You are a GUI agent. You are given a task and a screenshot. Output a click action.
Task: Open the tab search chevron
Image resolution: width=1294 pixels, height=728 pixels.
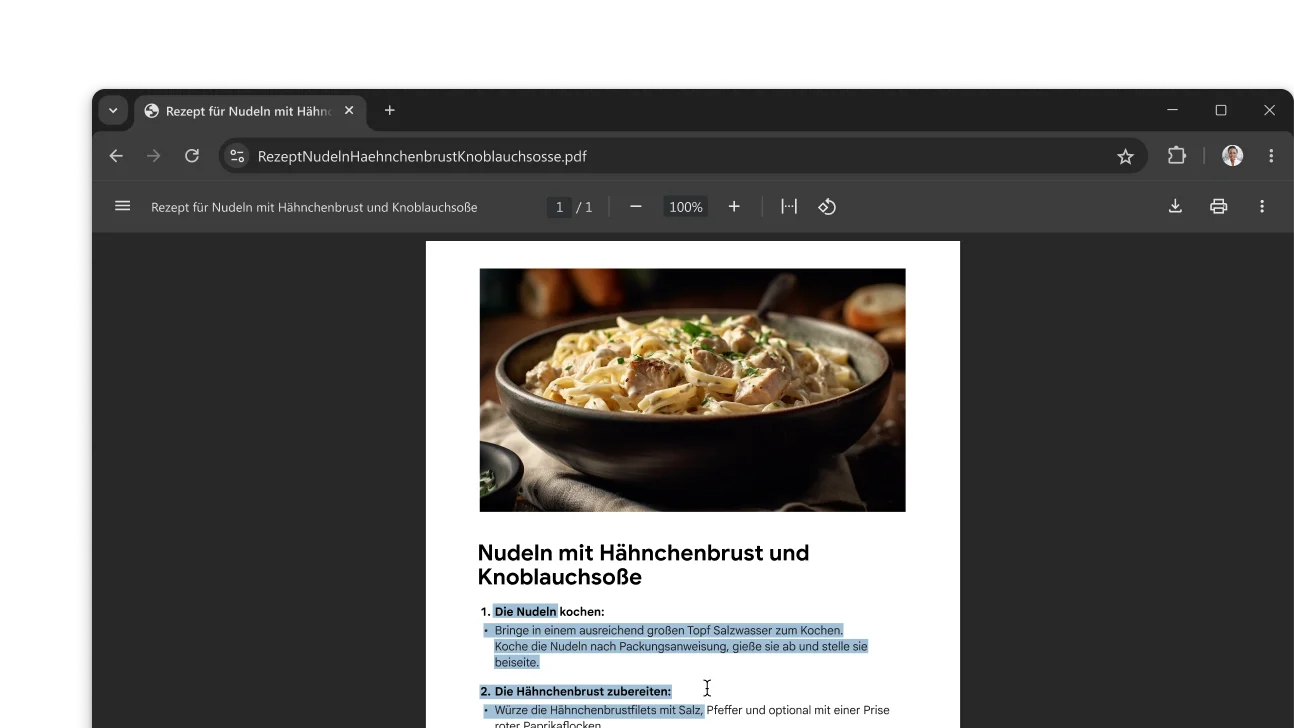point(113,110)
